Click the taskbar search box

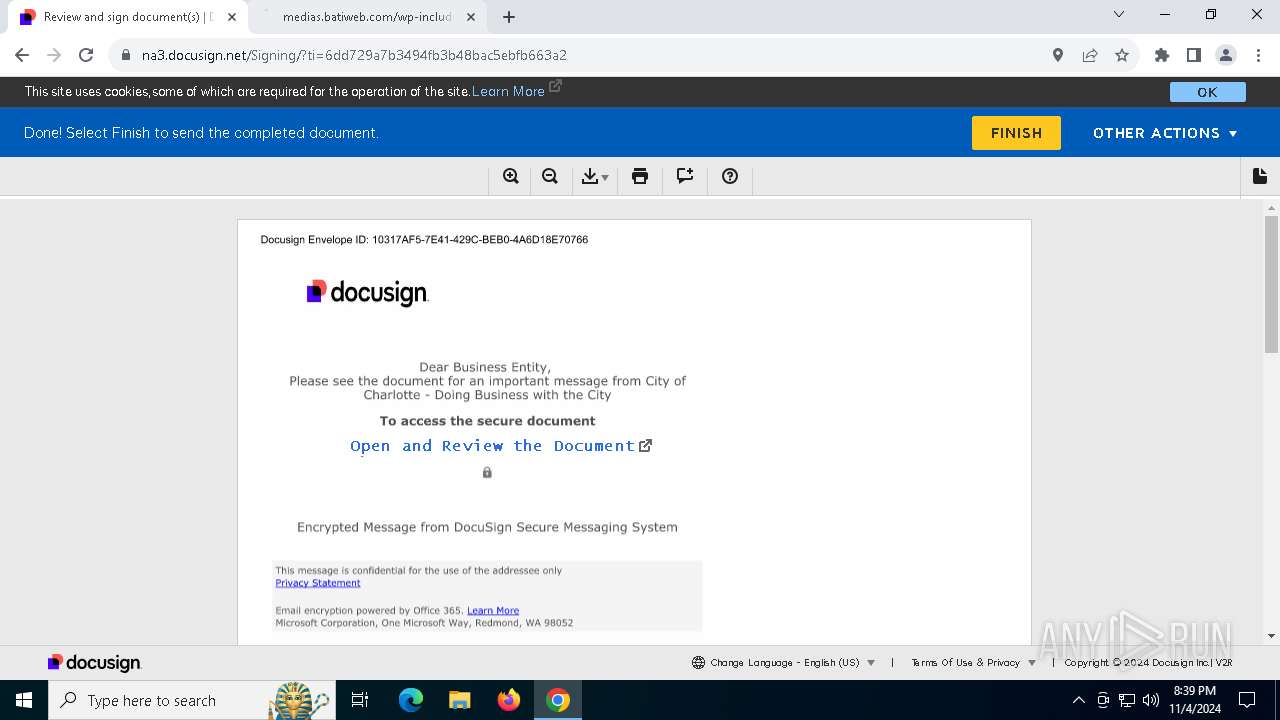pyautogui.click(x=190, y=700)
